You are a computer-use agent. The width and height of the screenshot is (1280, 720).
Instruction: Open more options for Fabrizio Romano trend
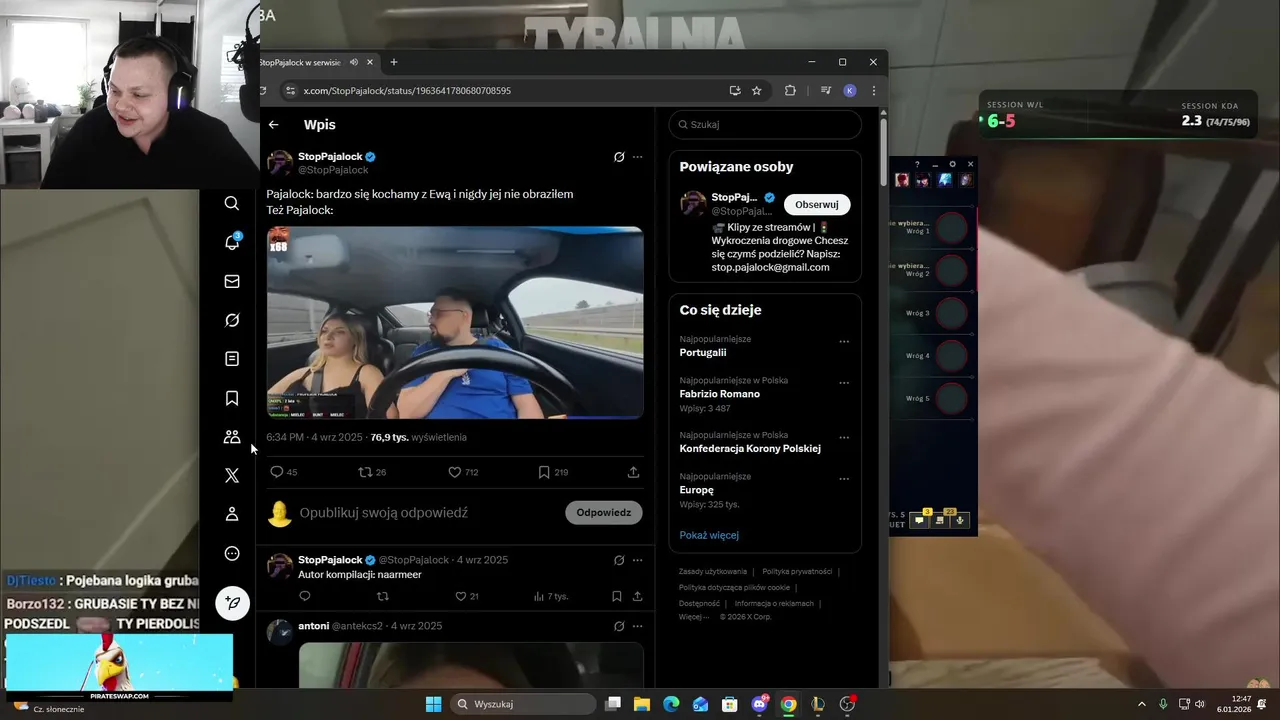click(x=844, y=383)
